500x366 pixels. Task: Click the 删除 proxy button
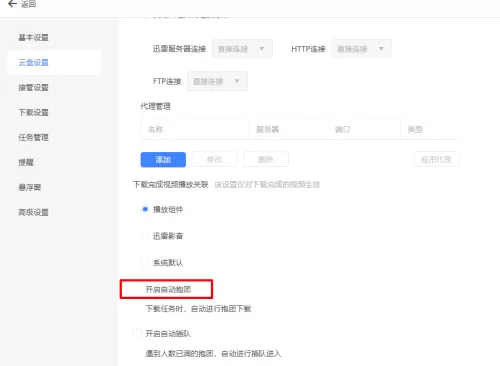pos(266,160)
